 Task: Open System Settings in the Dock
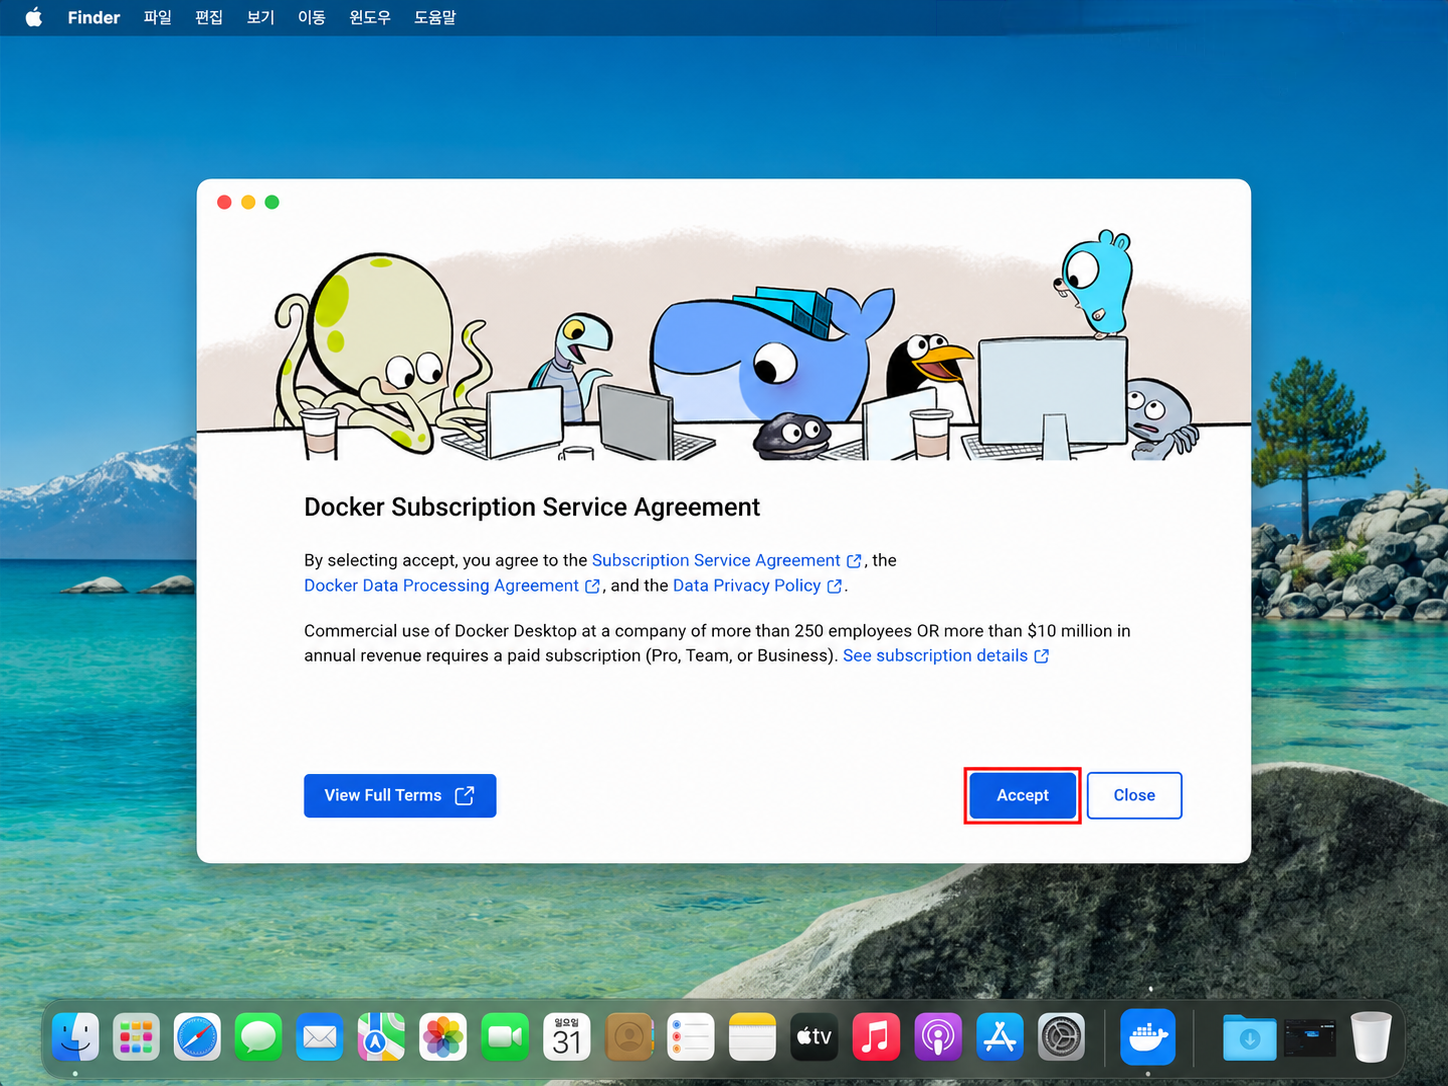(1062, 1037)
